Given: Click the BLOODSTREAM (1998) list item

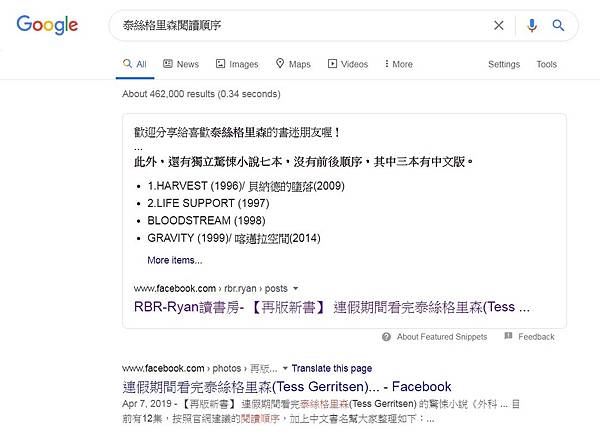Looking at the screenshot, I should (206, 221).
